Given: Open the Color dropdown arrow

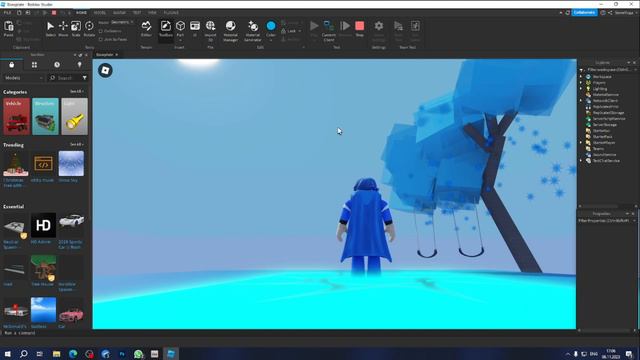Looking at the screenshot, I should point(271,40).
